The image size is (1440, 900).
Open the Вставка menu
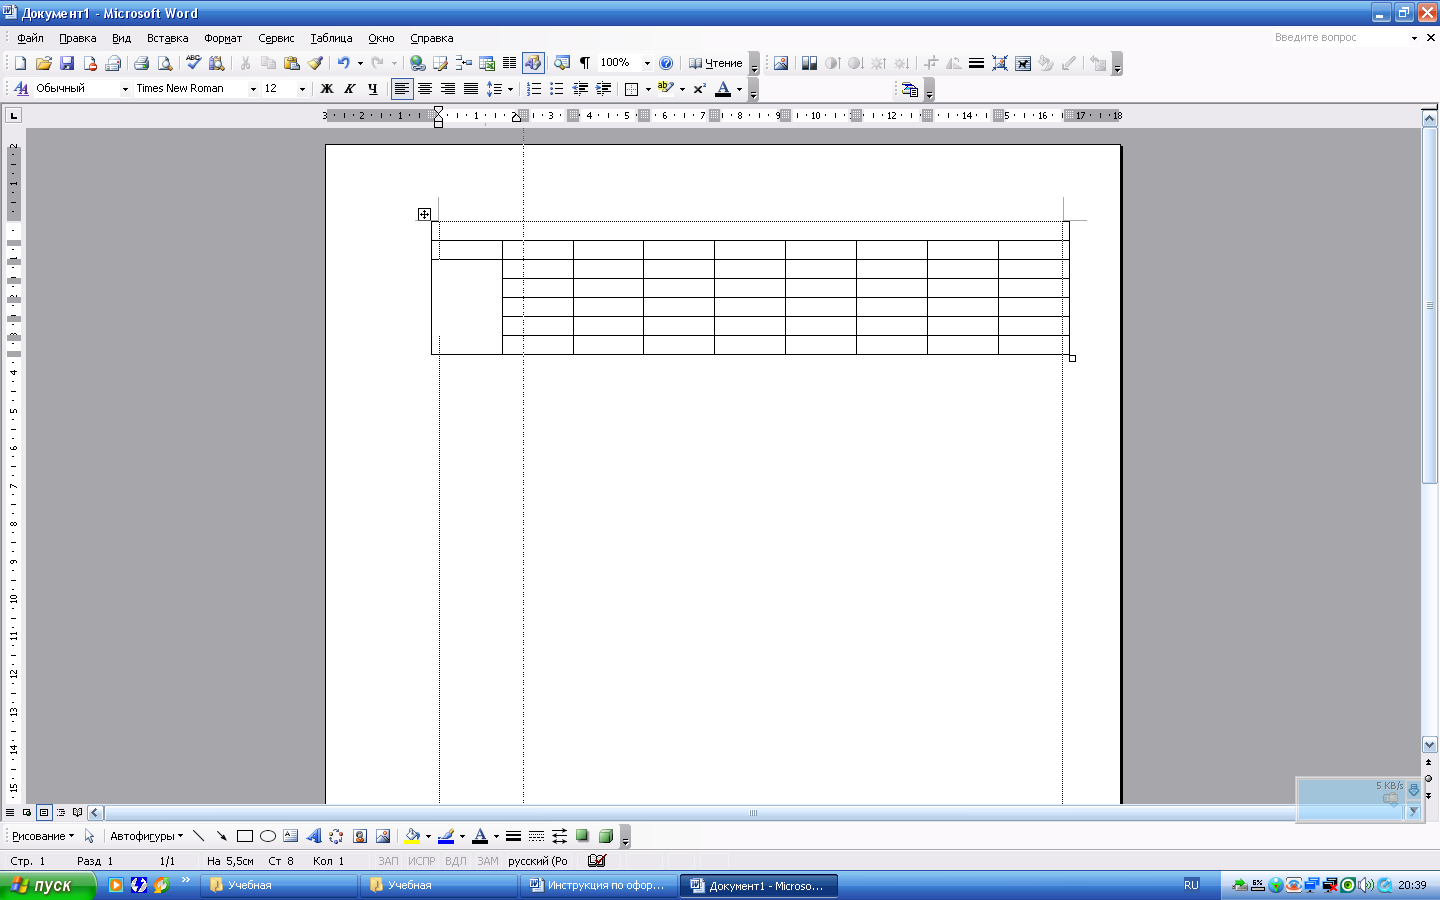pos(167,38)
